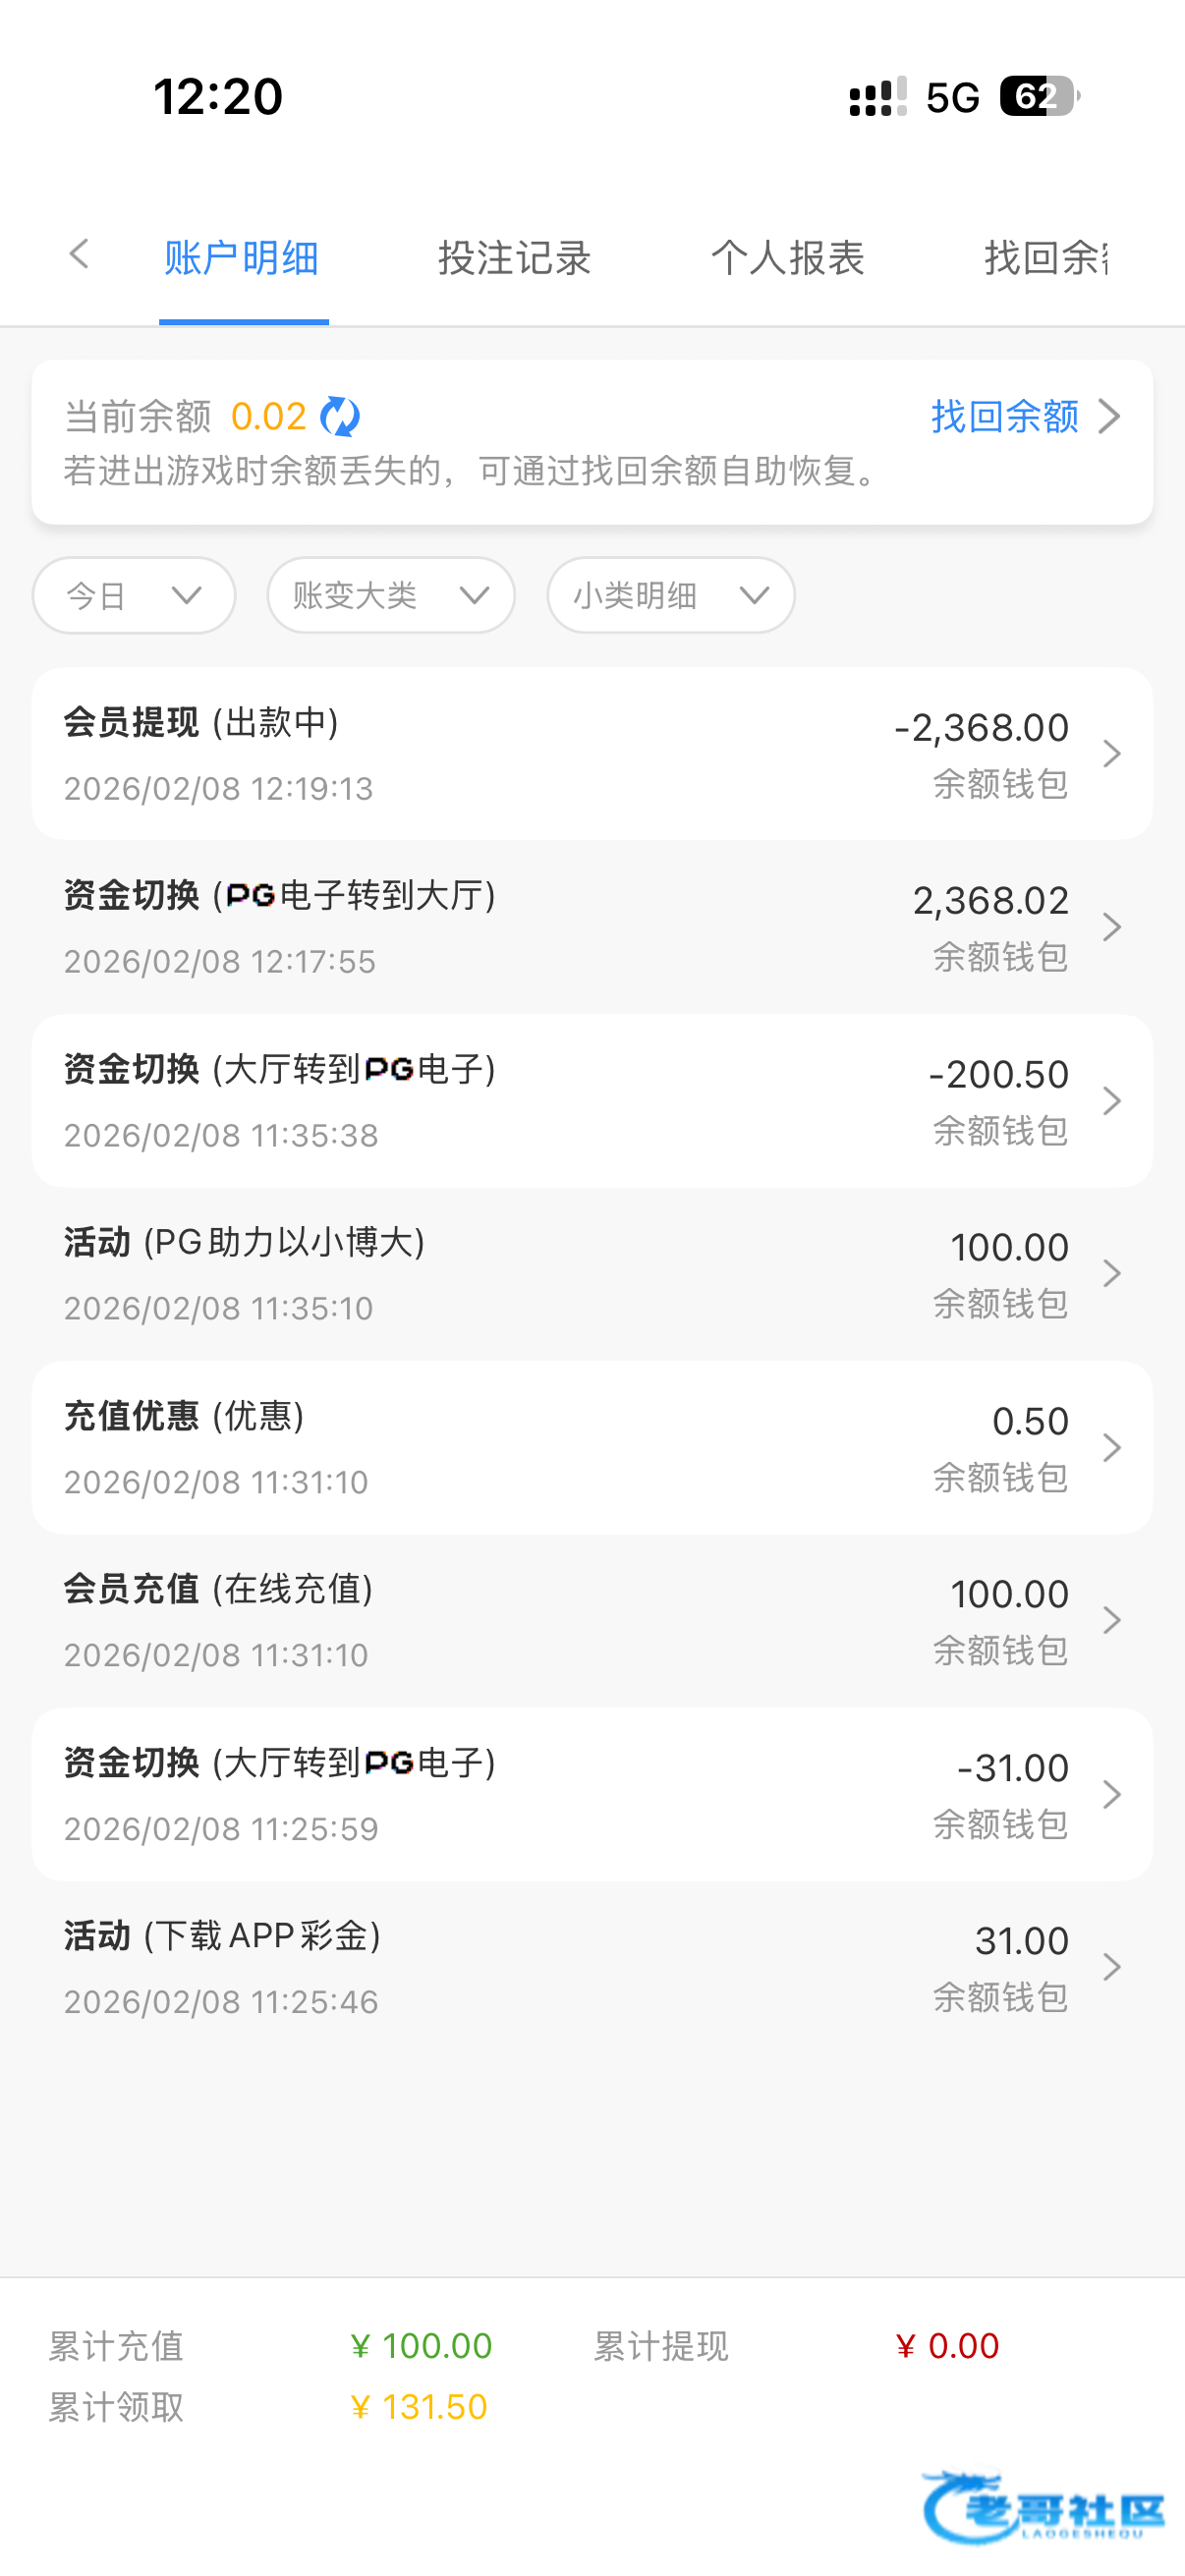Tap the partially visible 找回余 tab
This screenshot has width=1185, height=2576.
(1046, 258)
